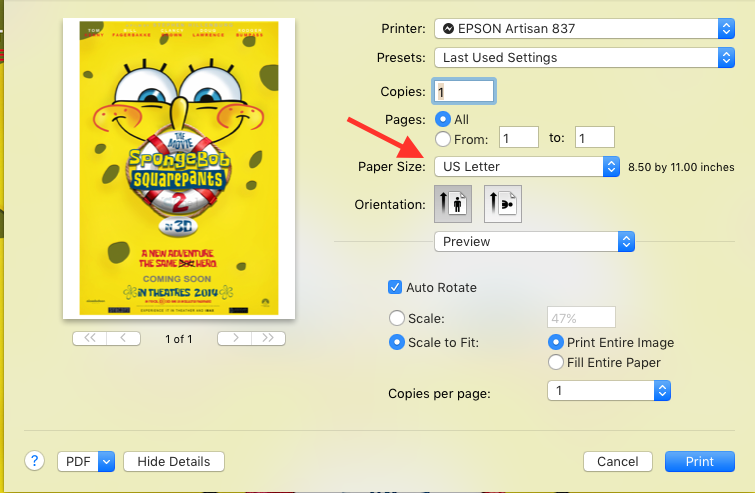Cancel the print dialog
Viewport: 755px width, 493px height.
pyautogui.click(x=618, y=462)
